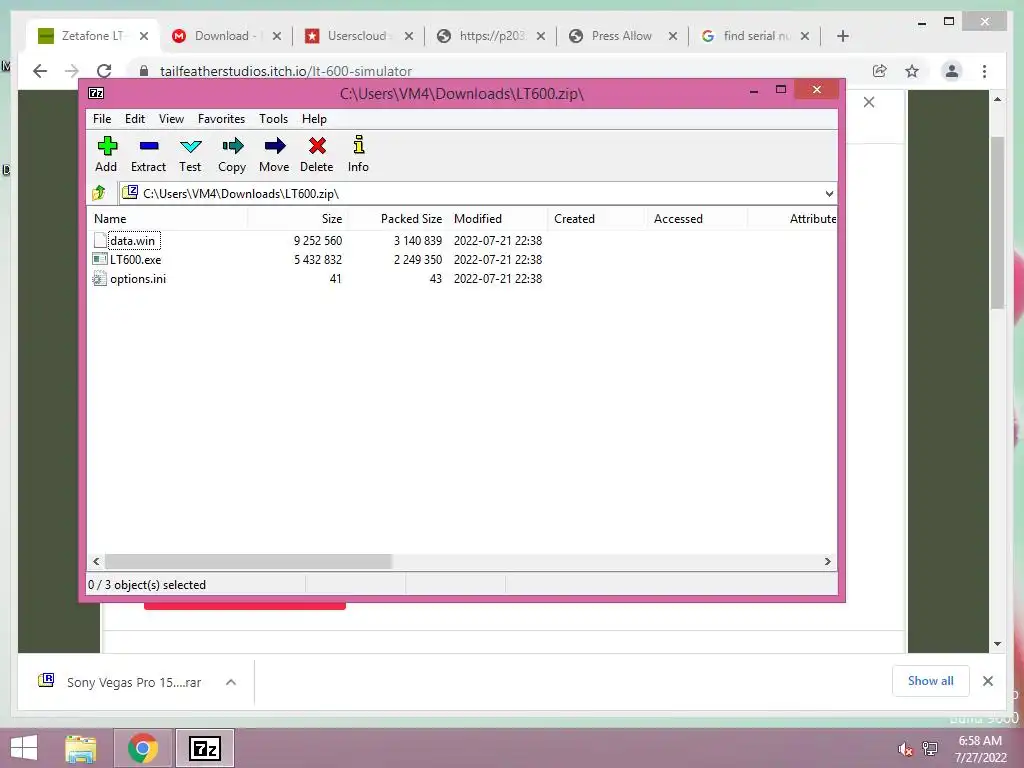Open Chrome three-dot menu
Image resolution: width=1024 pixels, height=768 pixels.
click(x=984, y=71)
